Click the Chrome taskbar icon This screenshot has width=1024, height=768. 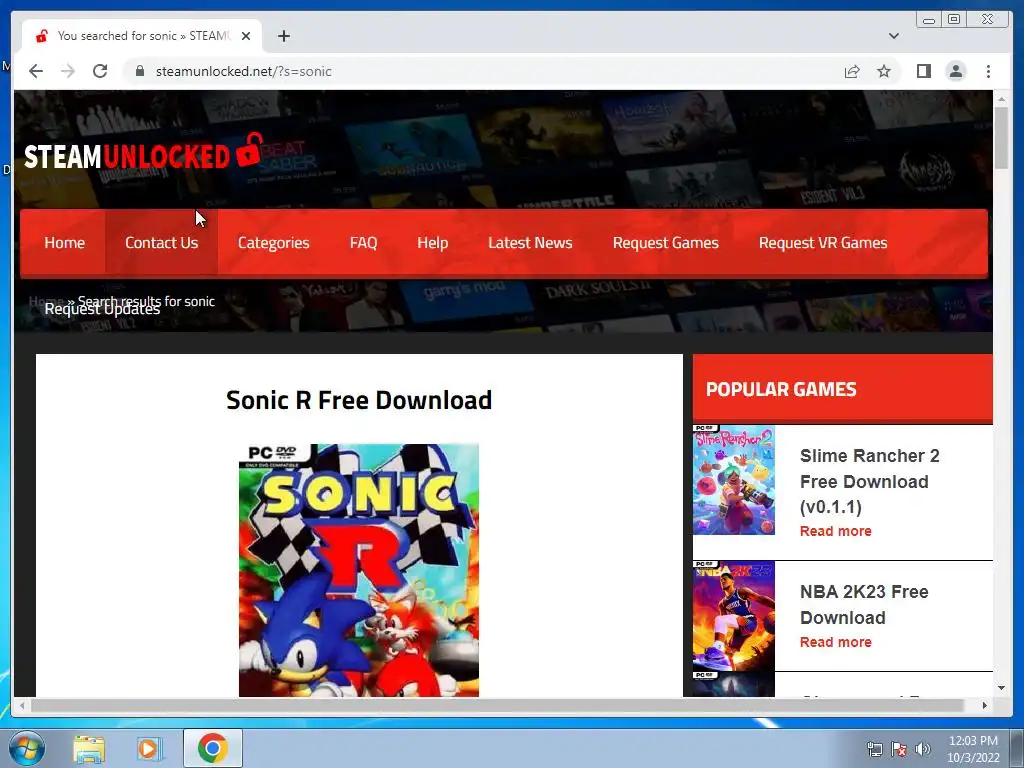click(x=212, y=748)
